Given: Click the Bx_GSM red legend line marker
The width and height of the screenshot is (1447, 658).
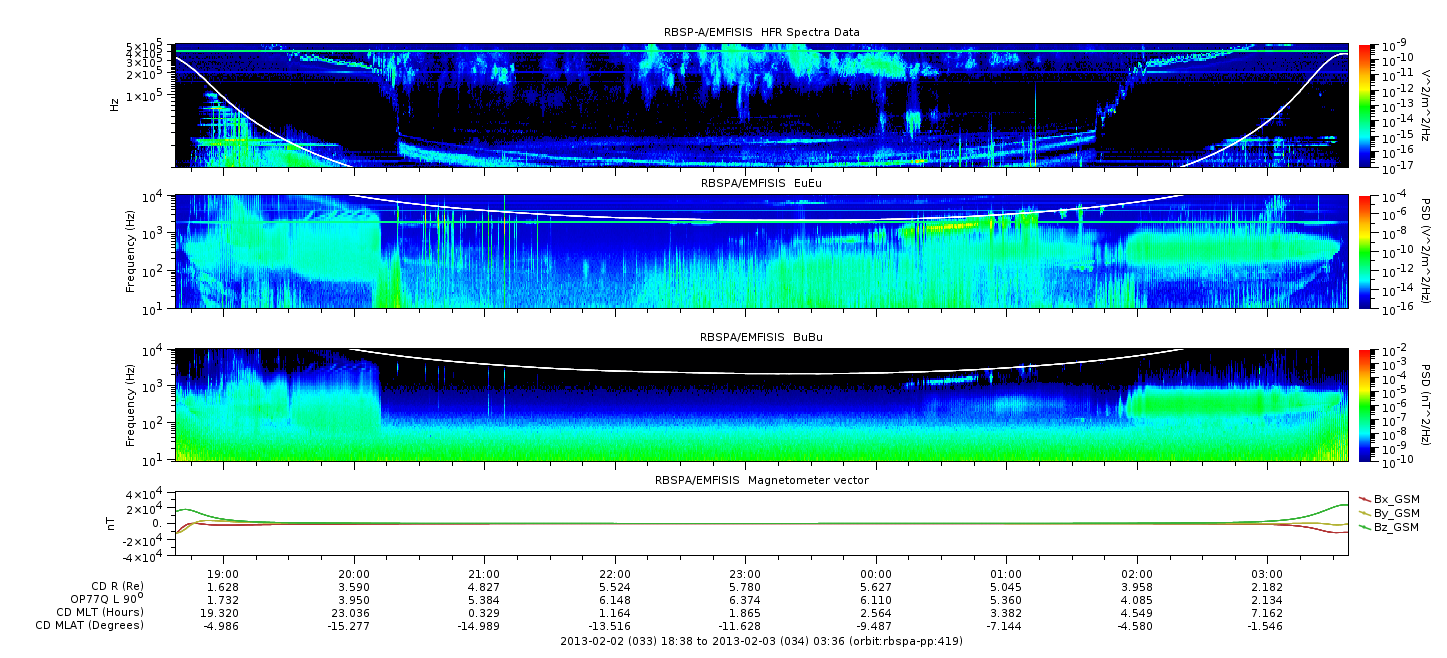Looking at the screenshot, I should tap(1365, 498).
